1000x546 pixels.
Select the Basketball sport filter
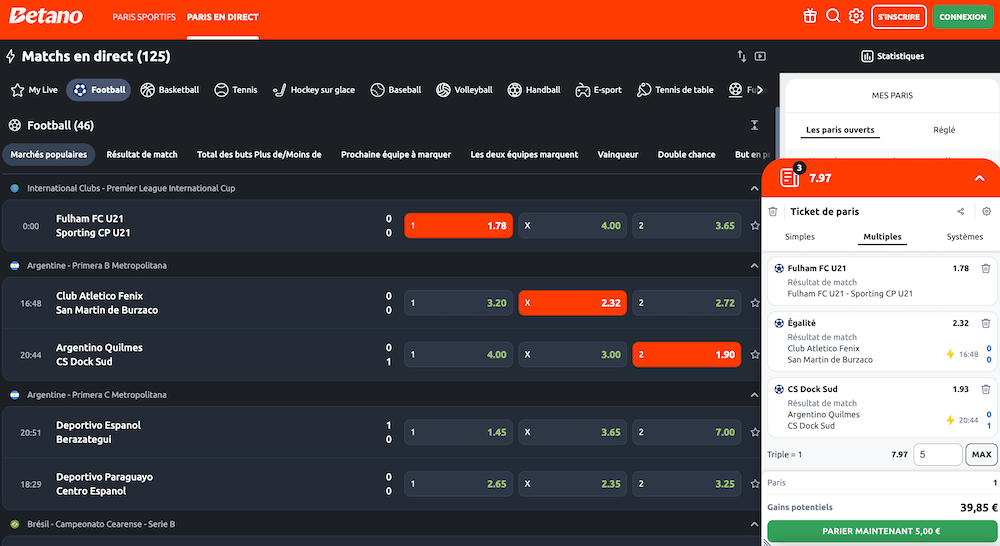170,90
